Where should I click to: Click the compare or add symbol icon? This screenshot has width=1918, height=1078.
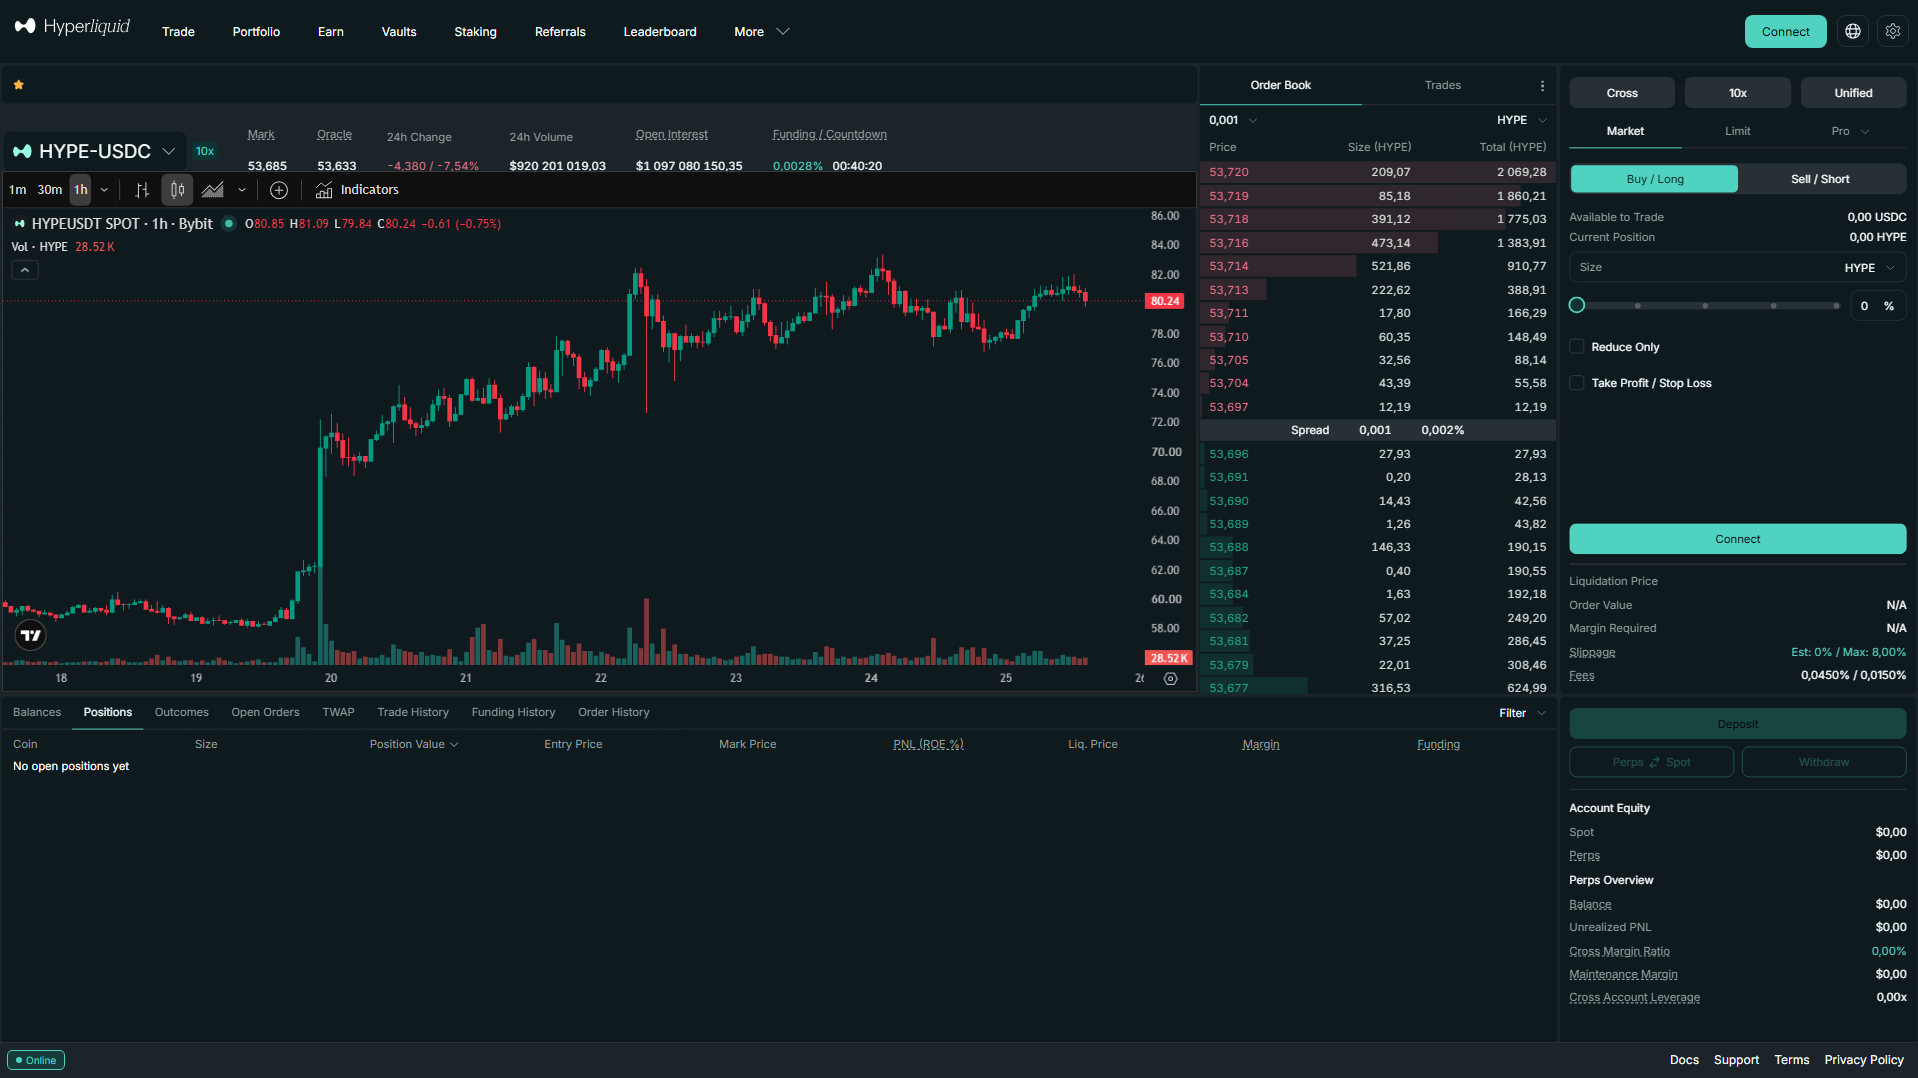tap(279, 190)
